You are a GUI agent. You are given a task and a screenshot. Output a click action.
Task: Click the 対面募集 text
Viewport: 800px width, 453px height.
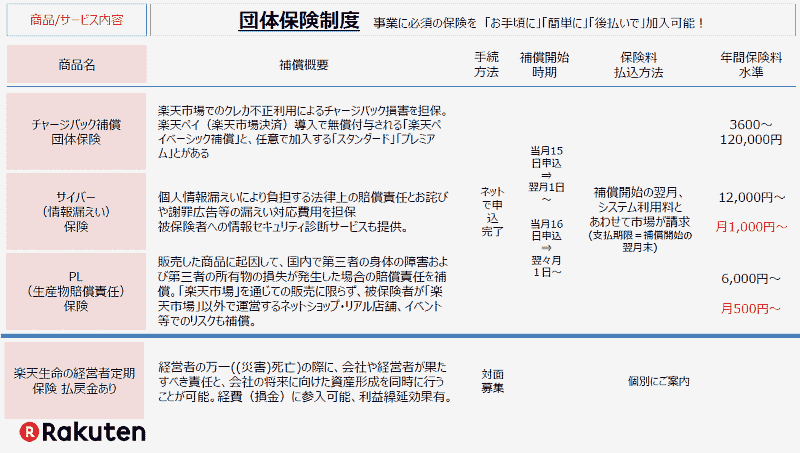(492, 381)
